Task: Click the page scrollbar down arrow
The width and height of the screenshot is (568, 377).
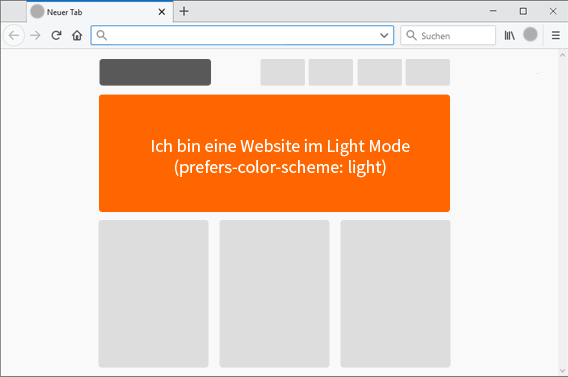Action: pyautogui.click(x=562, y=371)
